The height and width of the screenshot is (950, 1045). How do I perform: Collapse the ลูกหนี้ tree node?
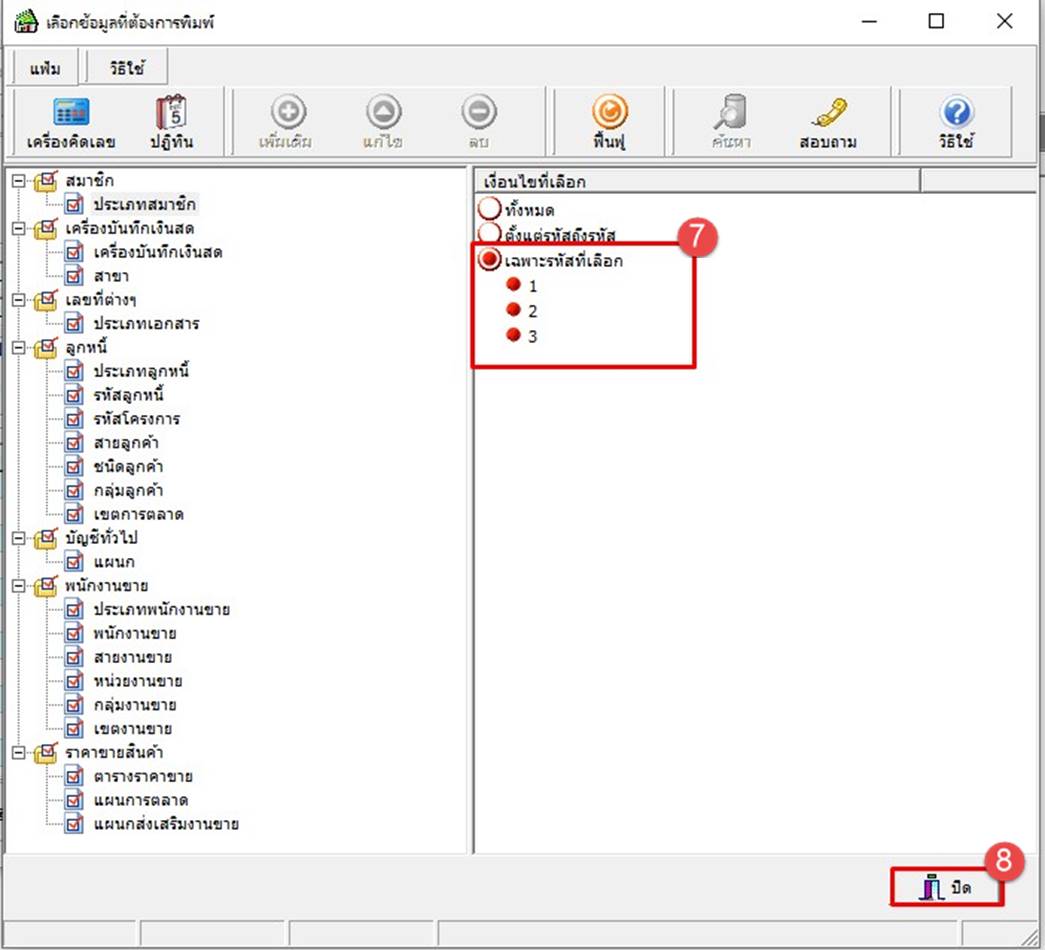17,348
